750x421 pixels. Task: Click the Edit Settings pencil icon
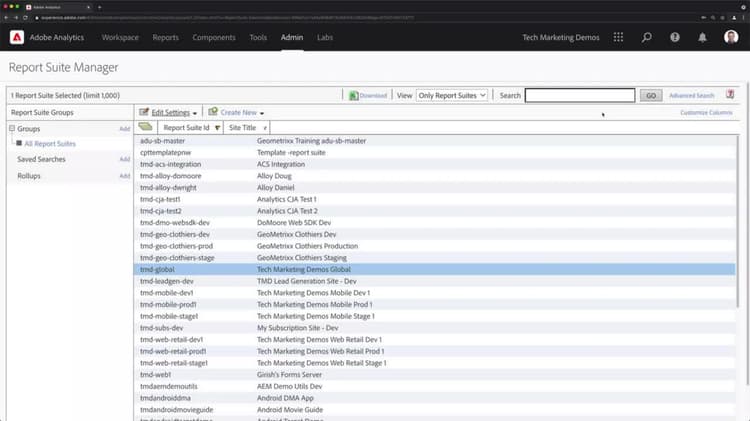(143, 112)
